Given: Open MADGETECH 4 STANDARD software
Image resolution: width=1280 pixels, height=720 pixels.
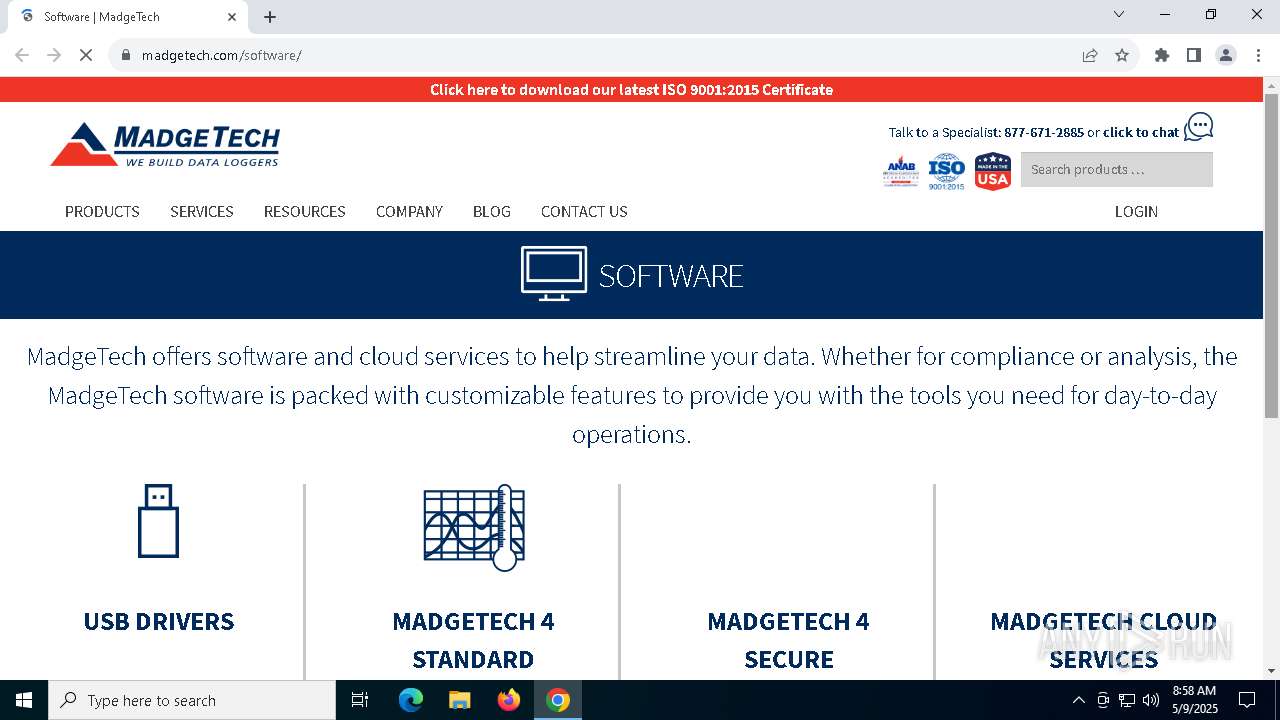Looking at the screenshot, I should pyautogui.click(x=473, y=640).
